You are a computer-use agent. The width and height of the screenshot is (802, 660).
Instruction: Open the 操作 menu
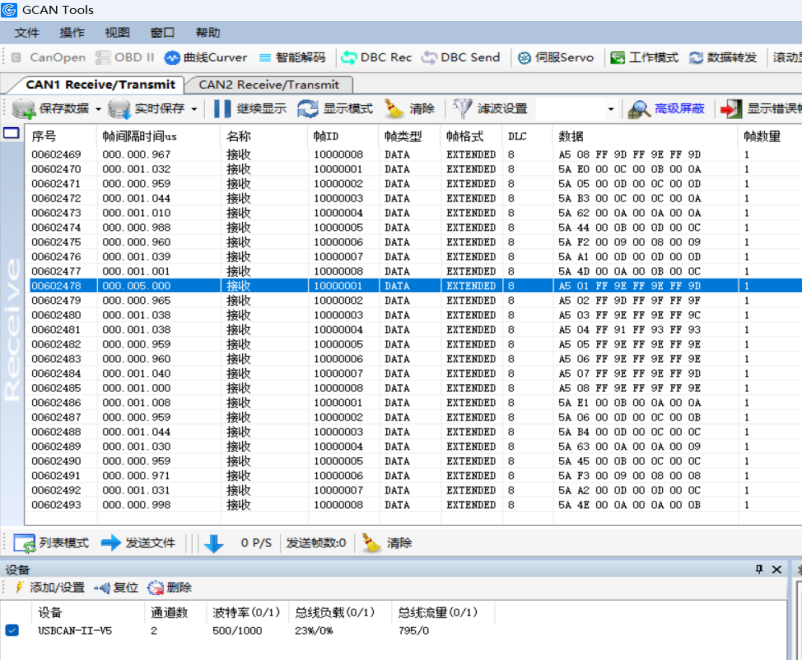click(x=72, y=33)
